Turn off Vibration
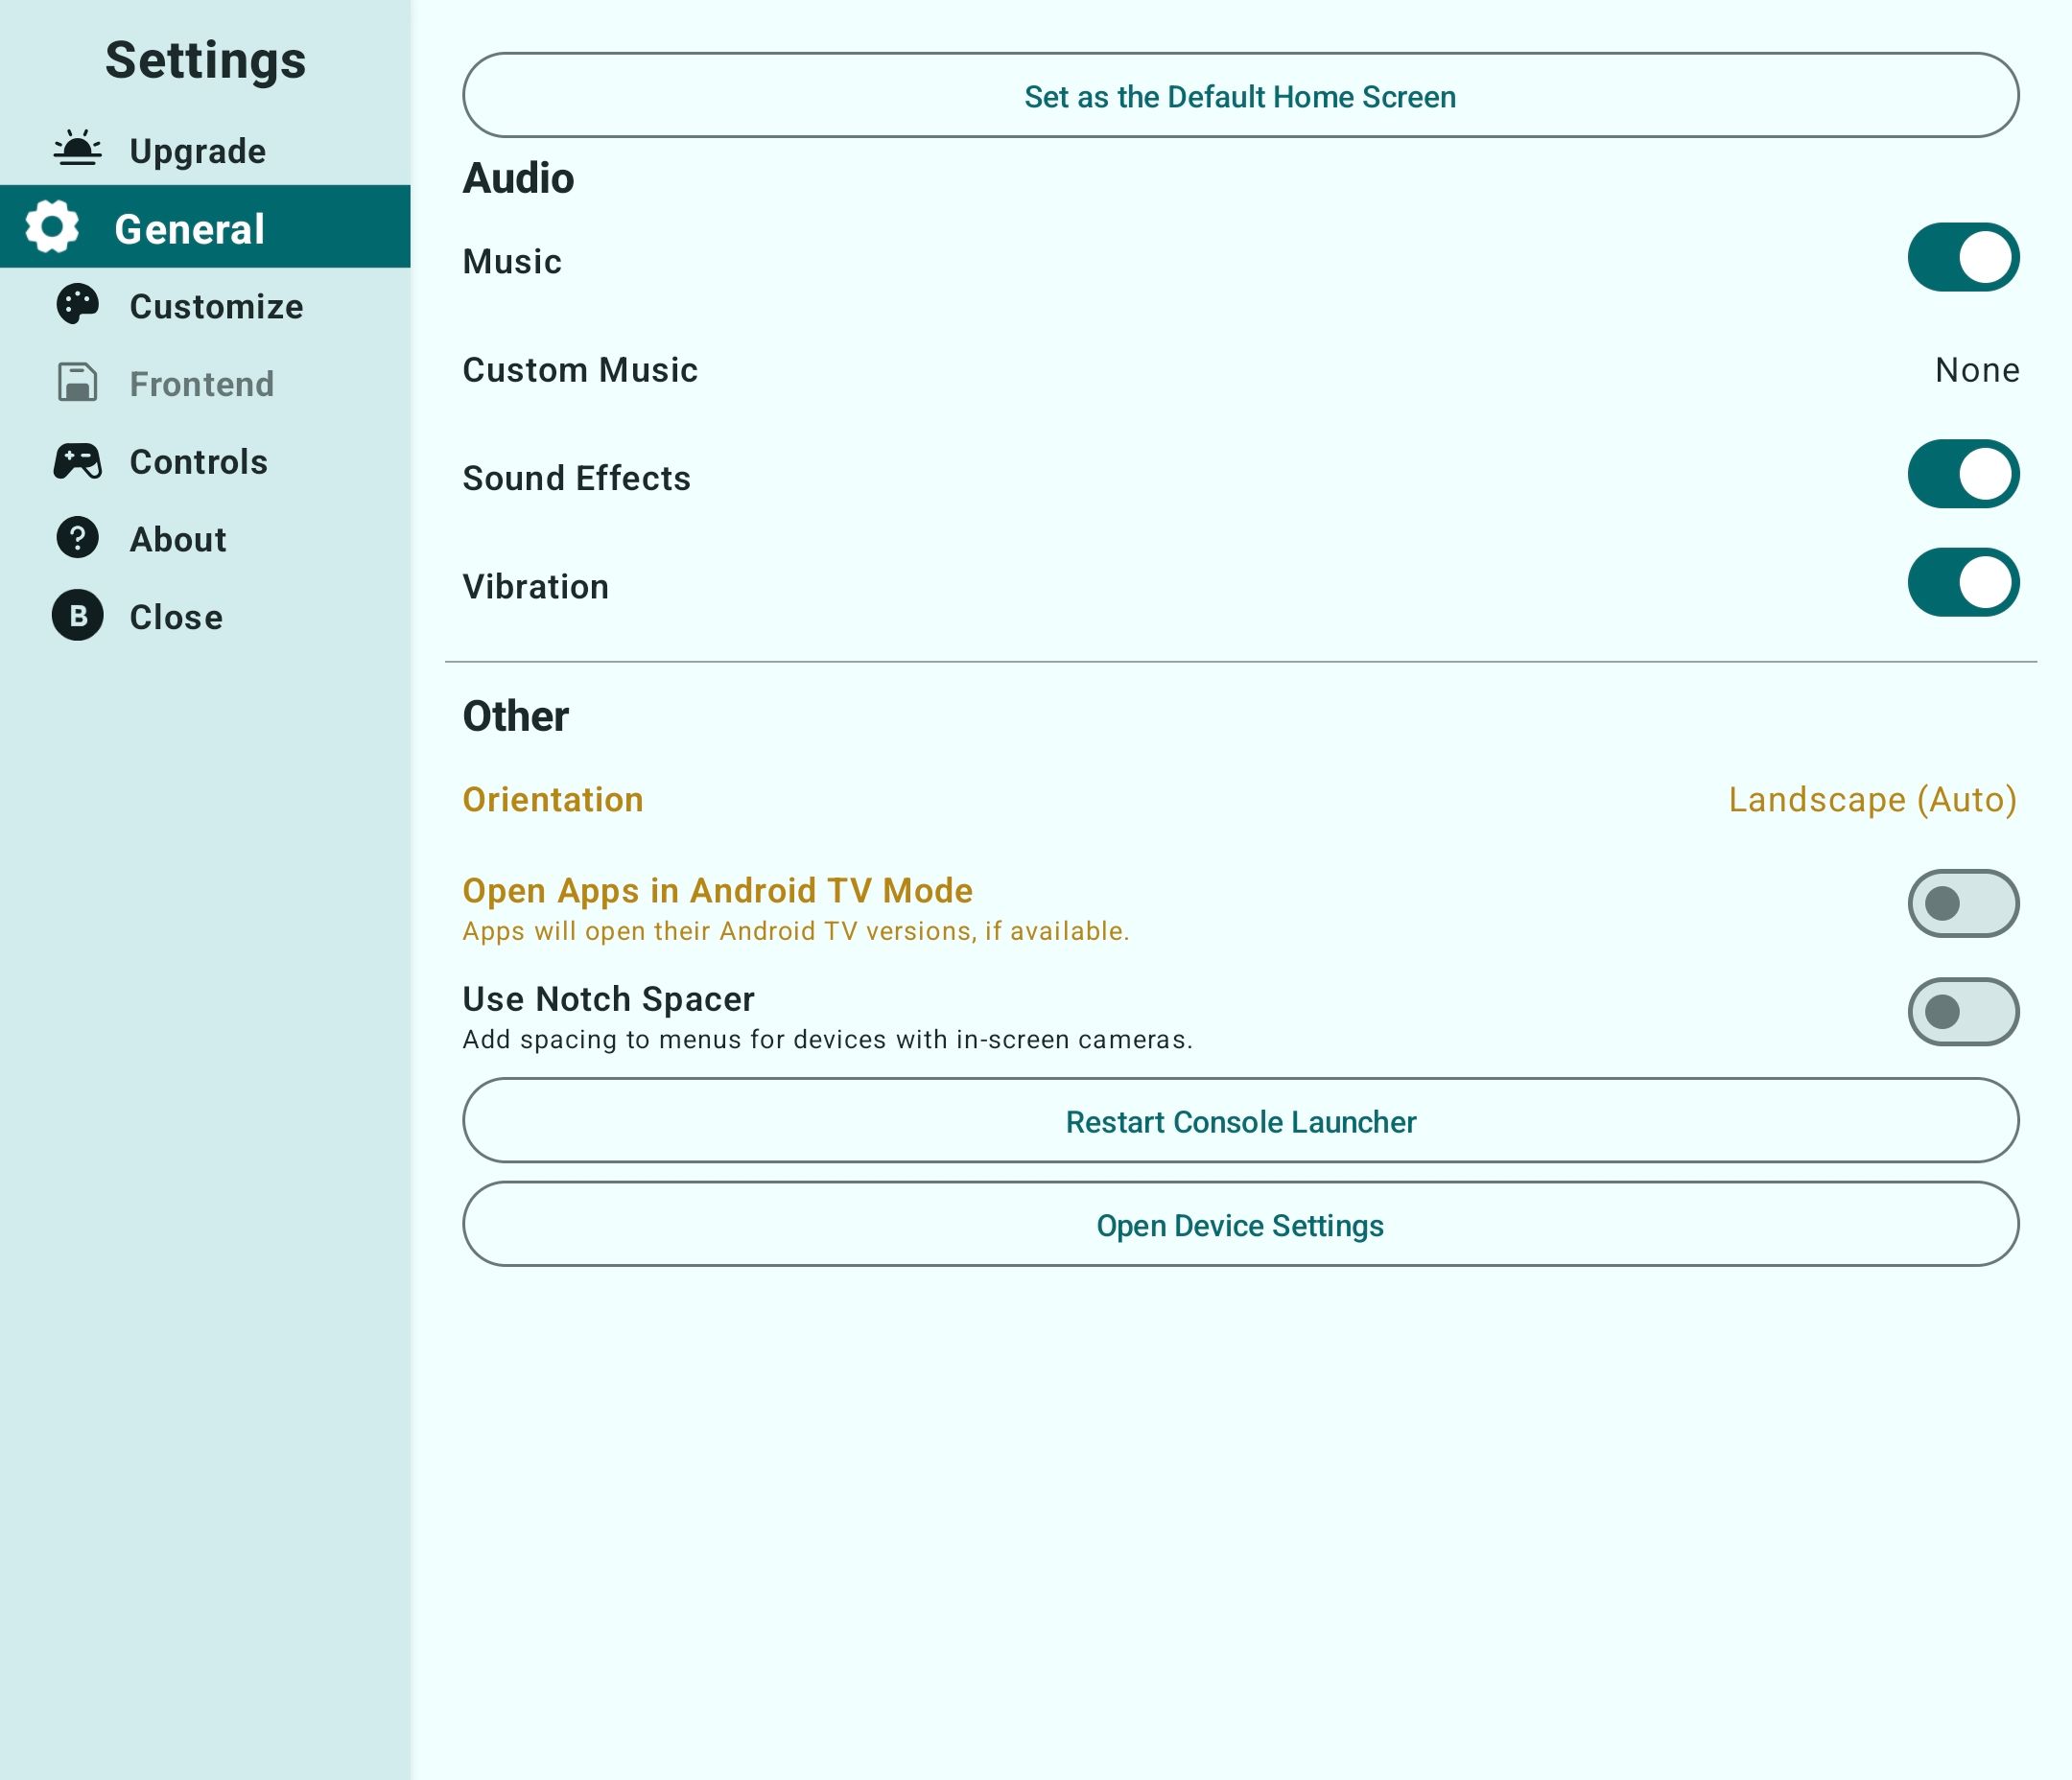This screenshot has width=2072, height=1780. [x=1963, y=582]
